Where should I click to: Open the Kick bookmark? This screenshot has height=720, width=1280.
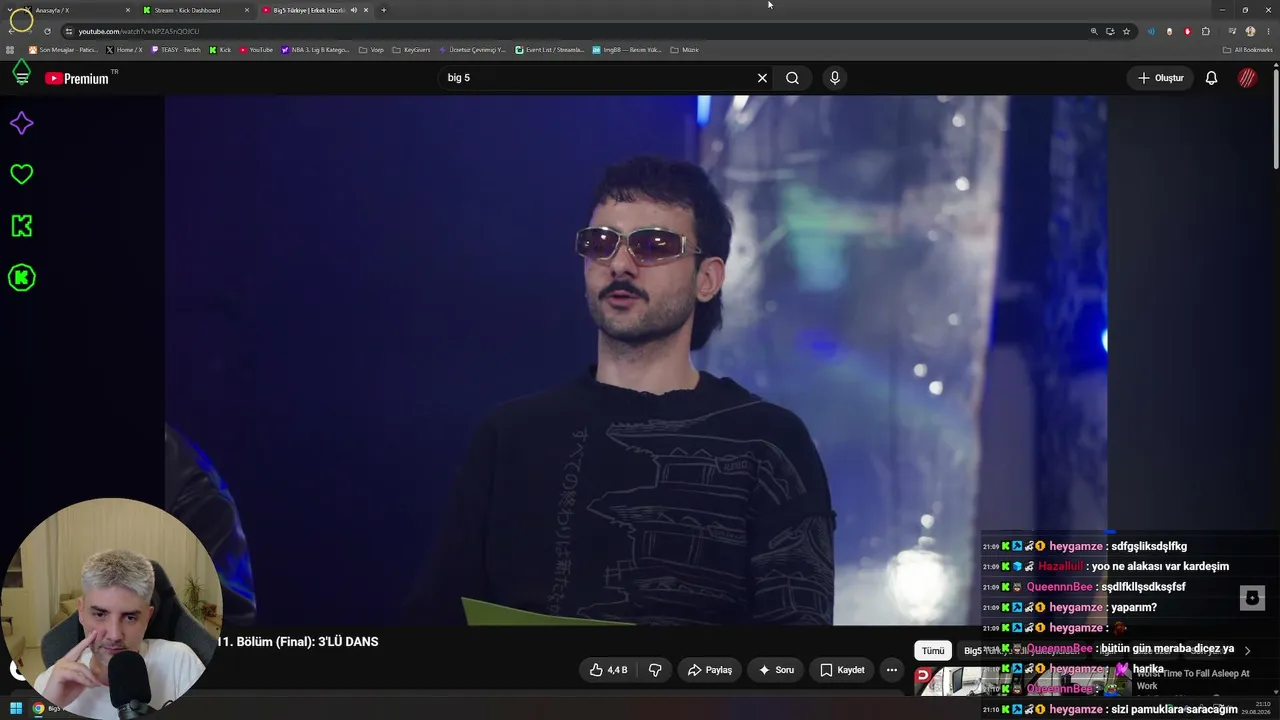click(x=220, y=49)
